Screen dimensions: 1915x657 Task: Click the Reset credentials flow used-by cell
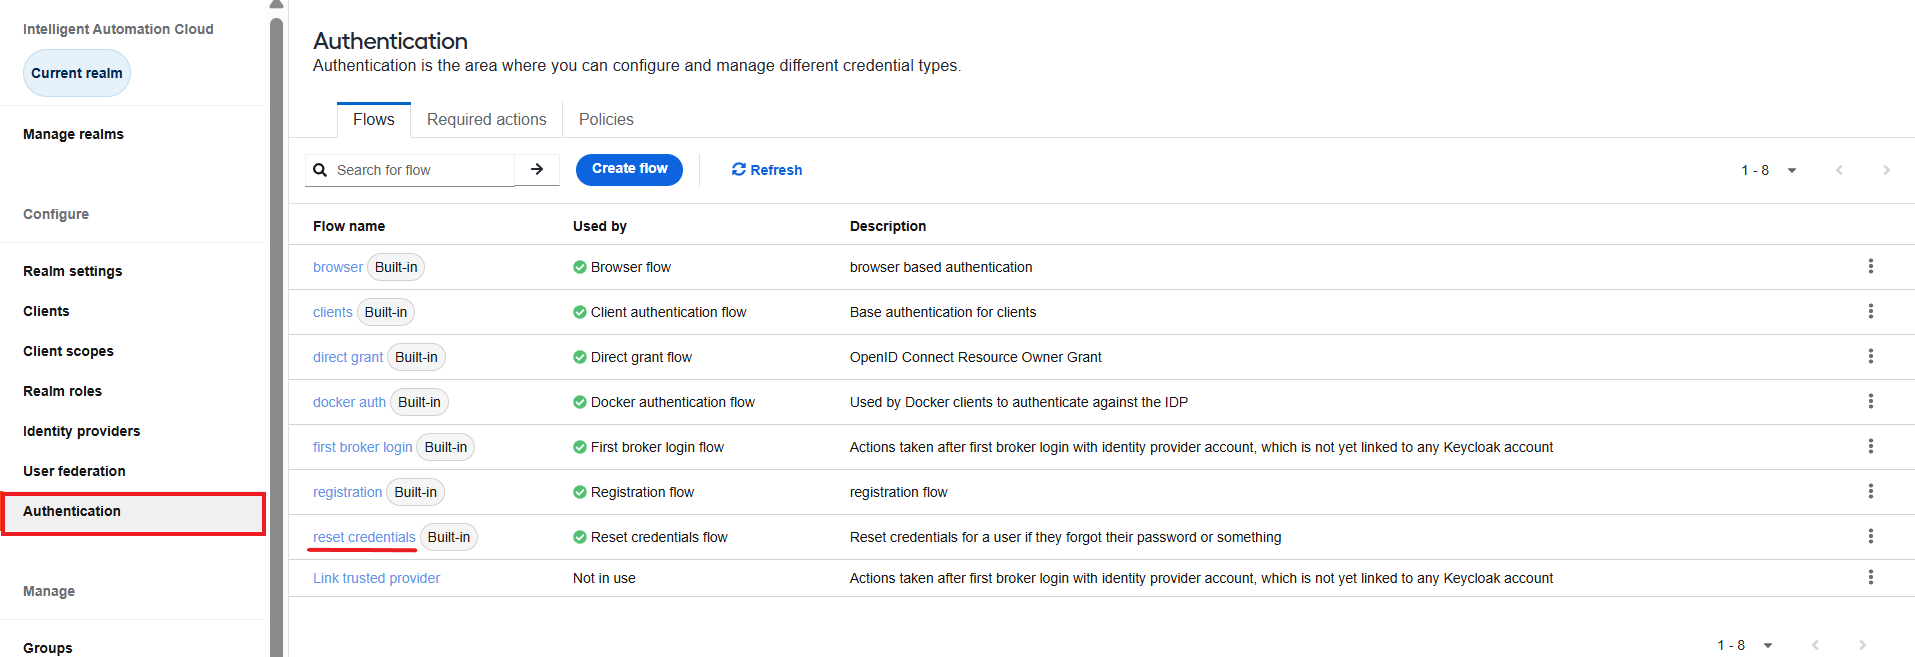(x=650, y=537)
